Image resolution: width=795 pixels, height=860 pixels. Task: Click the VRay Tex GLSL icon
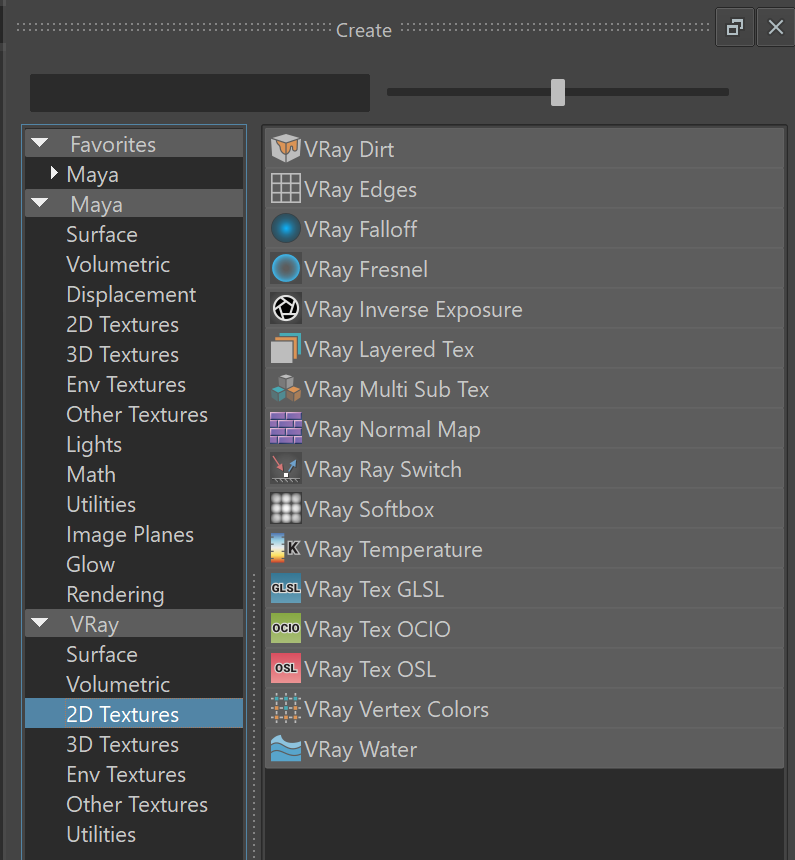click(x=285, y=589)
